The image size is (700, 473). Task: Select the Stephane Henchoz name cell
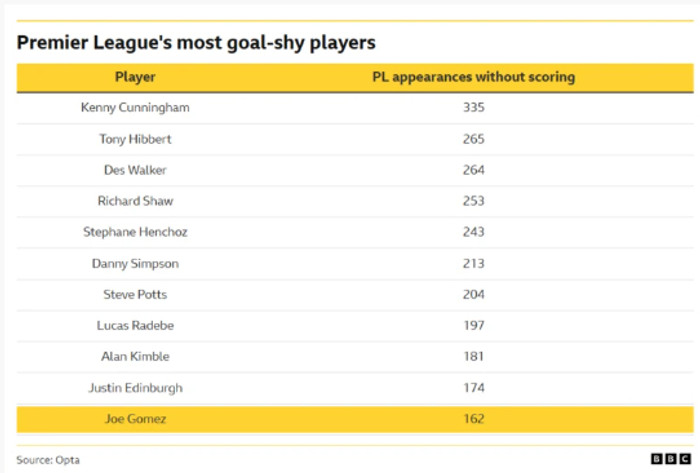(135, 232)
